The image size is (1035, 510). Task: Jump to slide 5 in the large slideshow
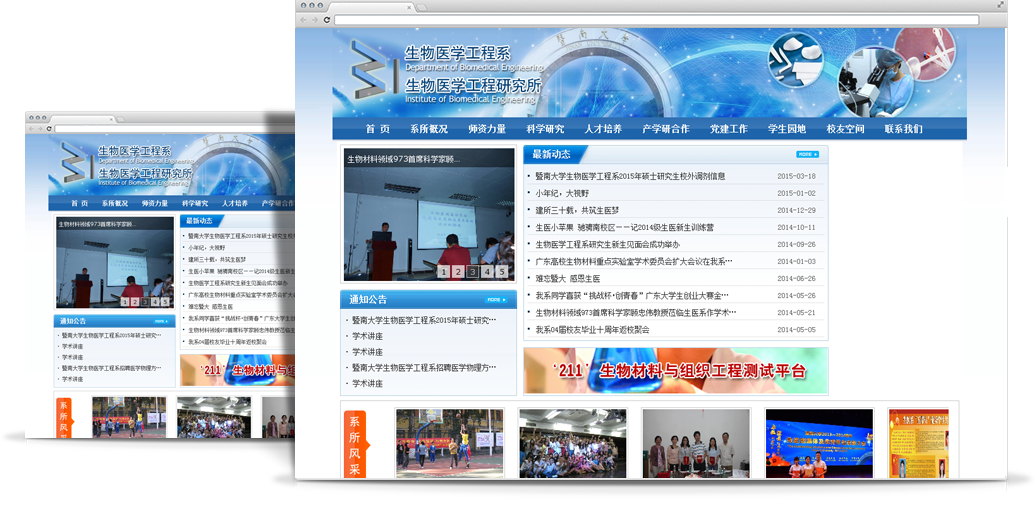coord(502,271)
